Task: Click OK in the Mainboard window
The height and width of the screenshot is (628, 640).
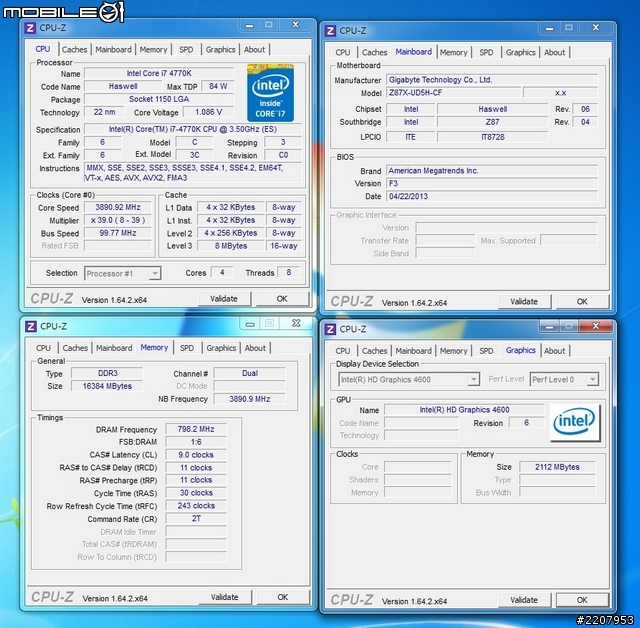Action: click(582, 302)
